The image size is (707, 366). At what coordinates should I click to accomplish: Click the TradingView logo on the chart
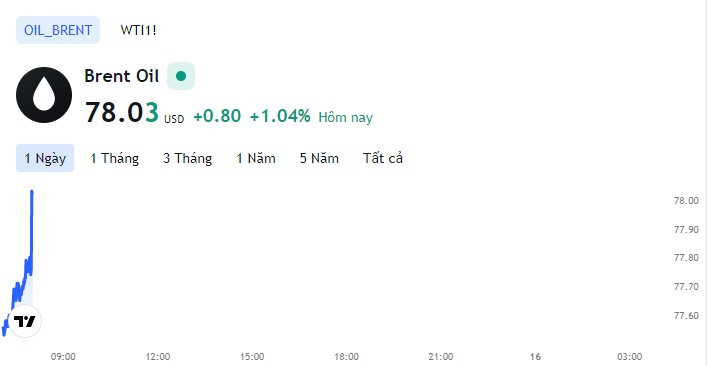[25, 321]
